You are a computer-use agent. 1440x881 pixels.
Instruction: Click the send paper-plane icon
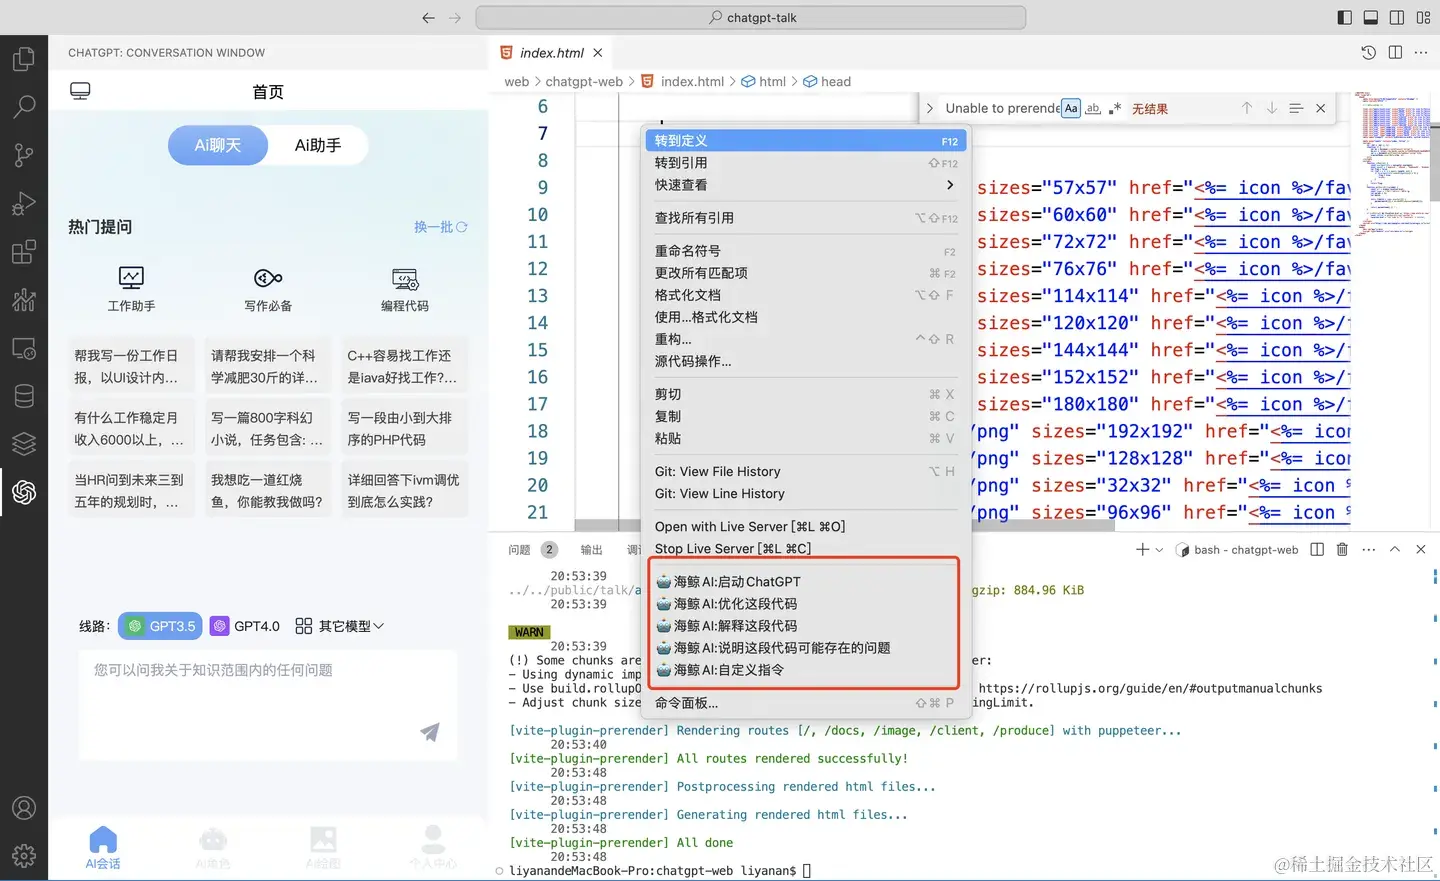click(430, 732)
